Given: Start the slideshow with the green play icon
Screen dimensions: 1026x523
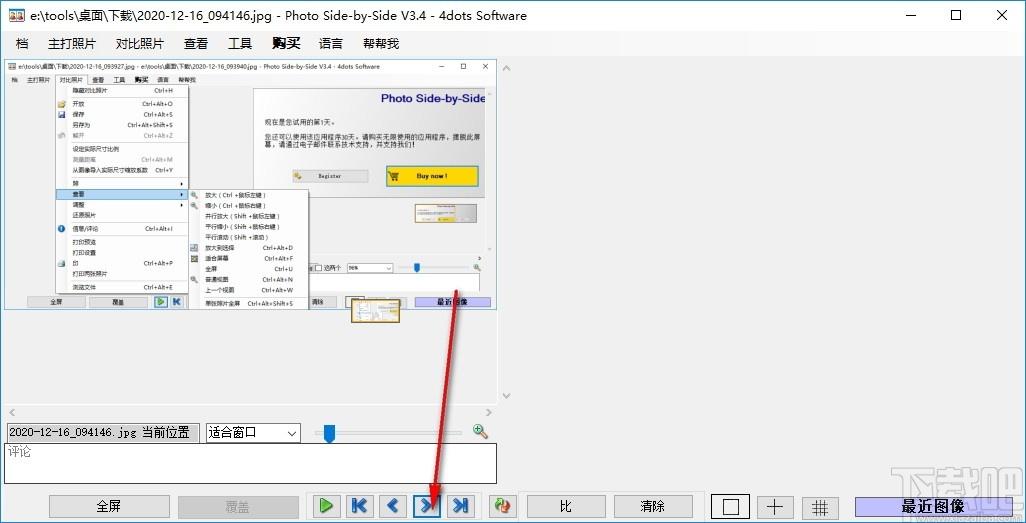Looking at the screenshot, I should pyautogui.click(x=325, y=506).
